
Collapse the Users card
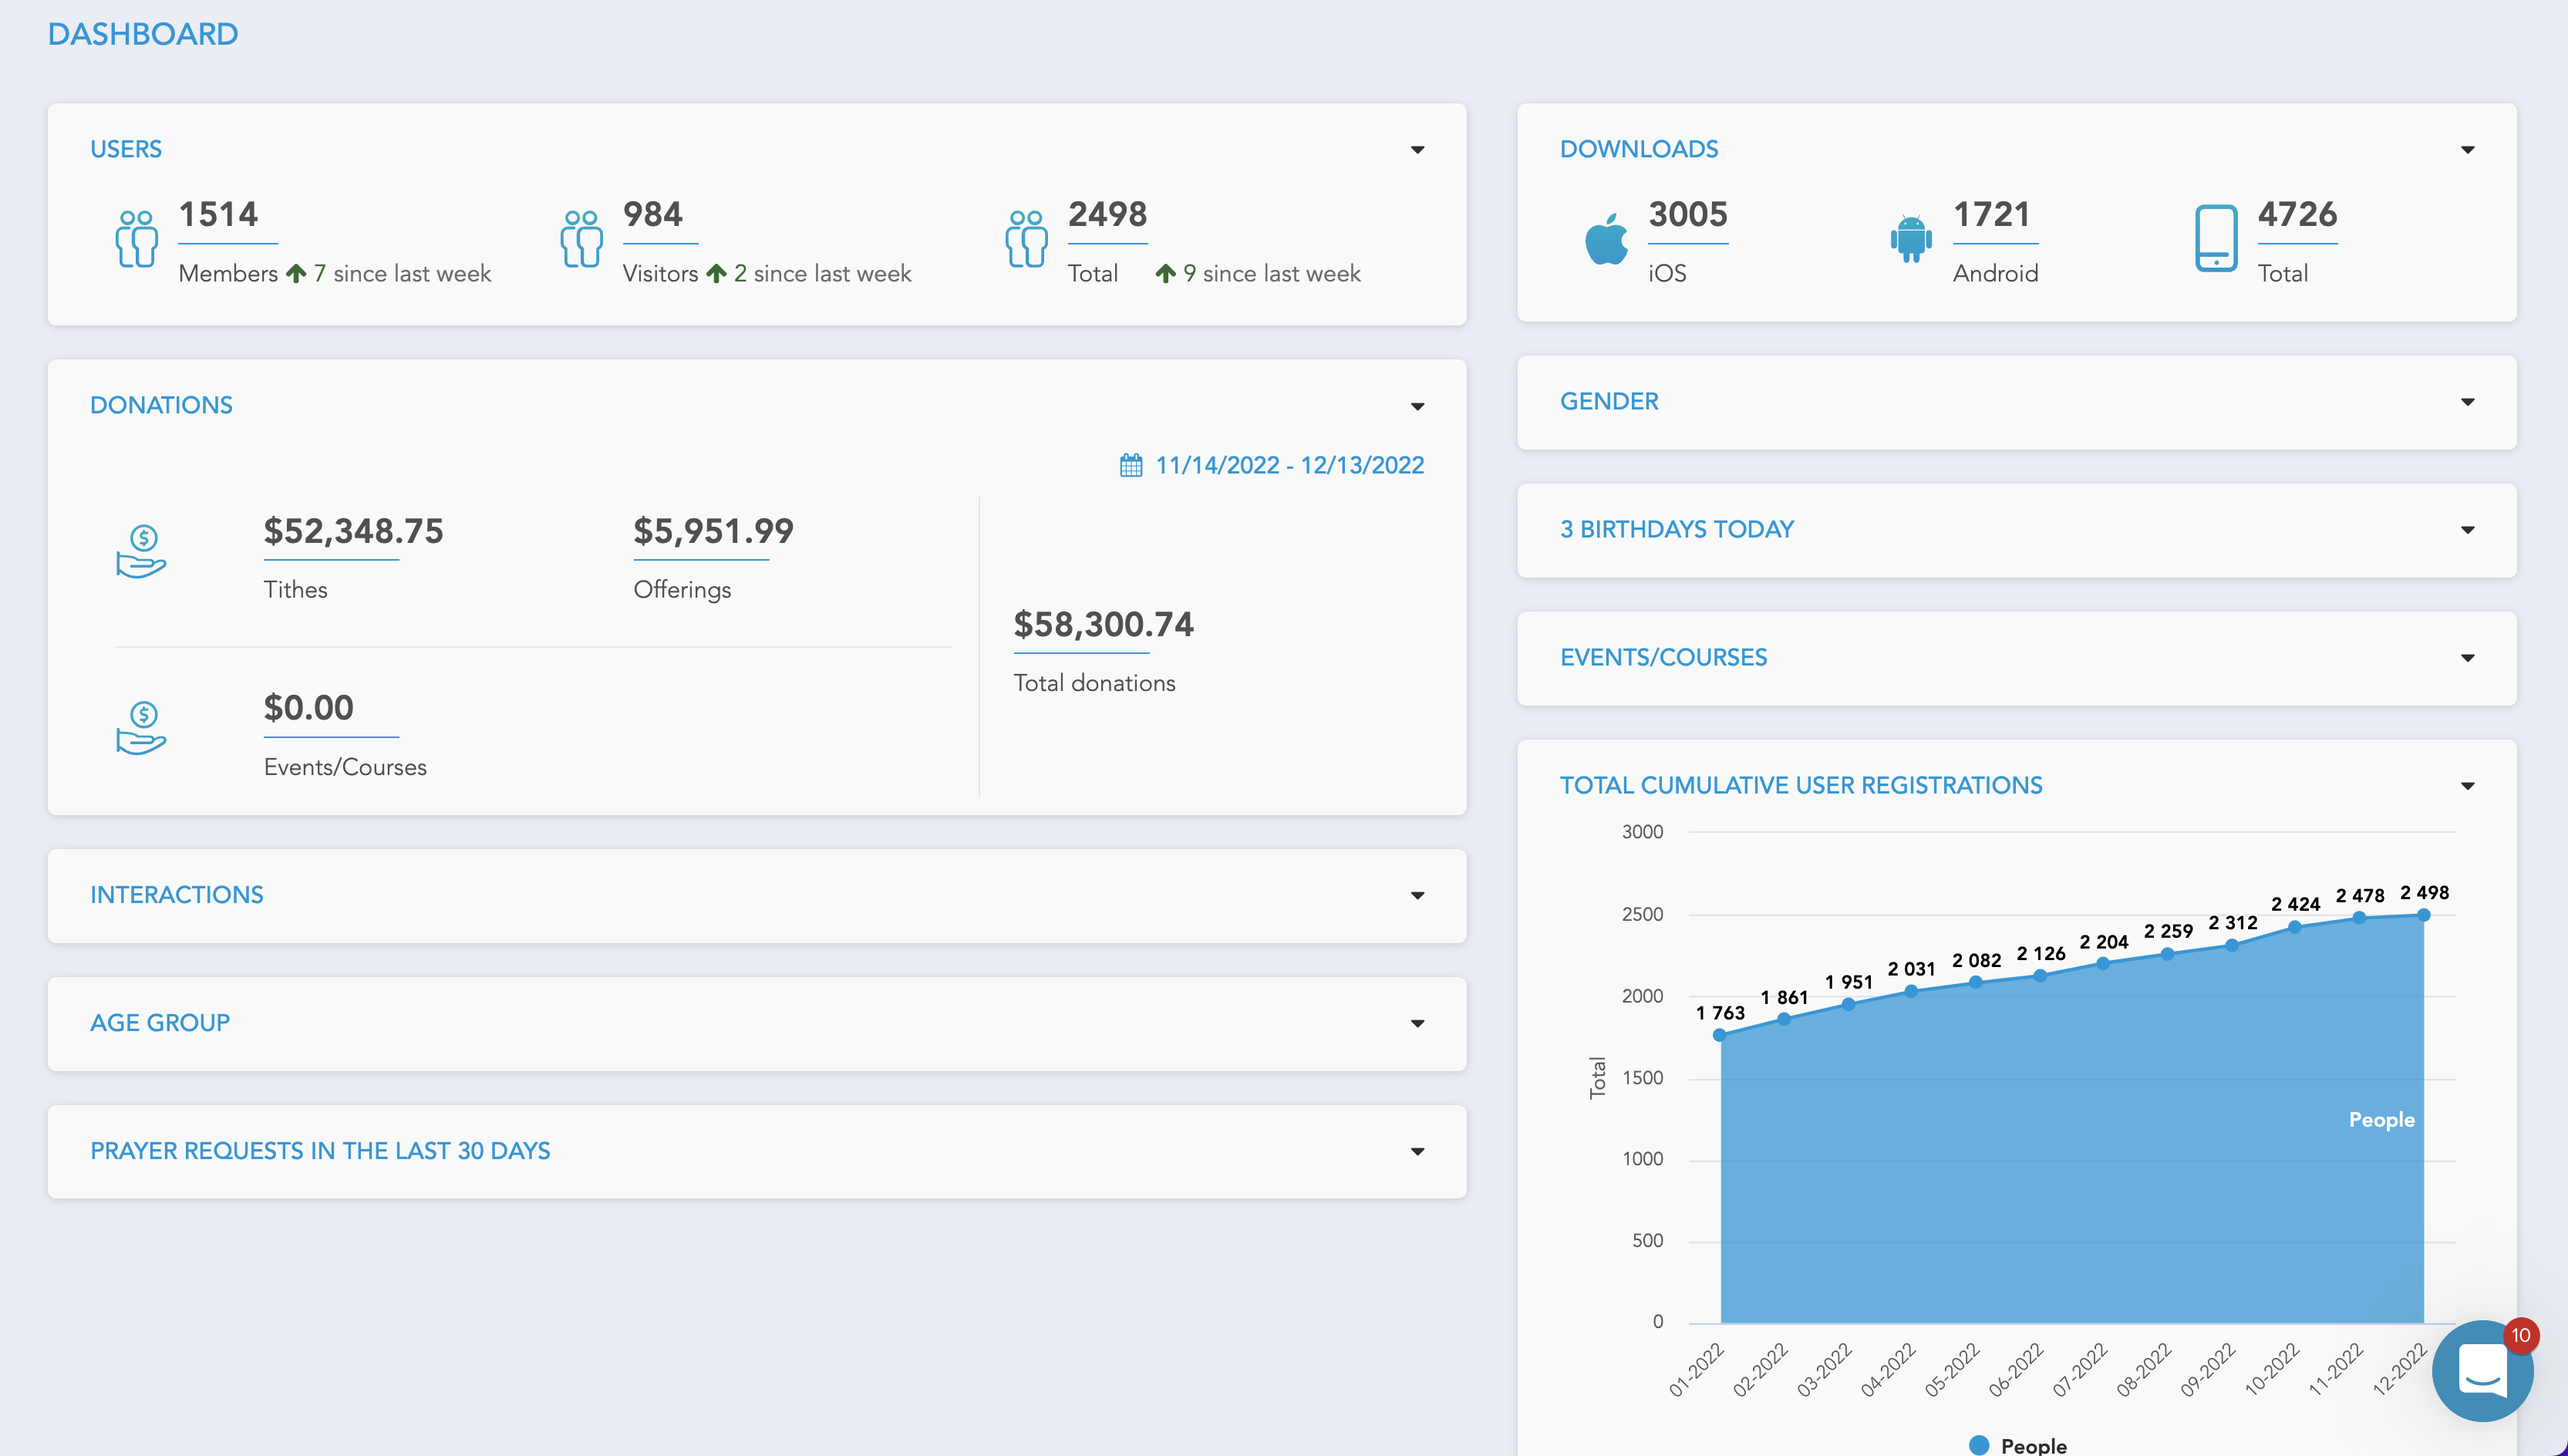[1417, 150]
